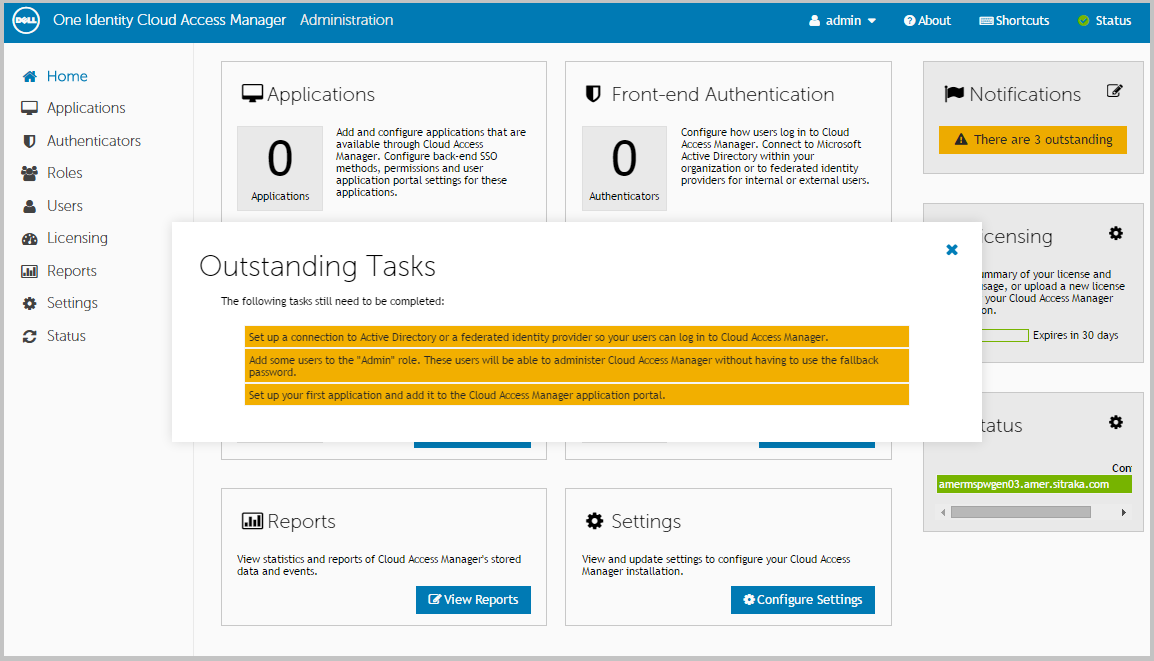Click the View Reports button

[473, 600]
